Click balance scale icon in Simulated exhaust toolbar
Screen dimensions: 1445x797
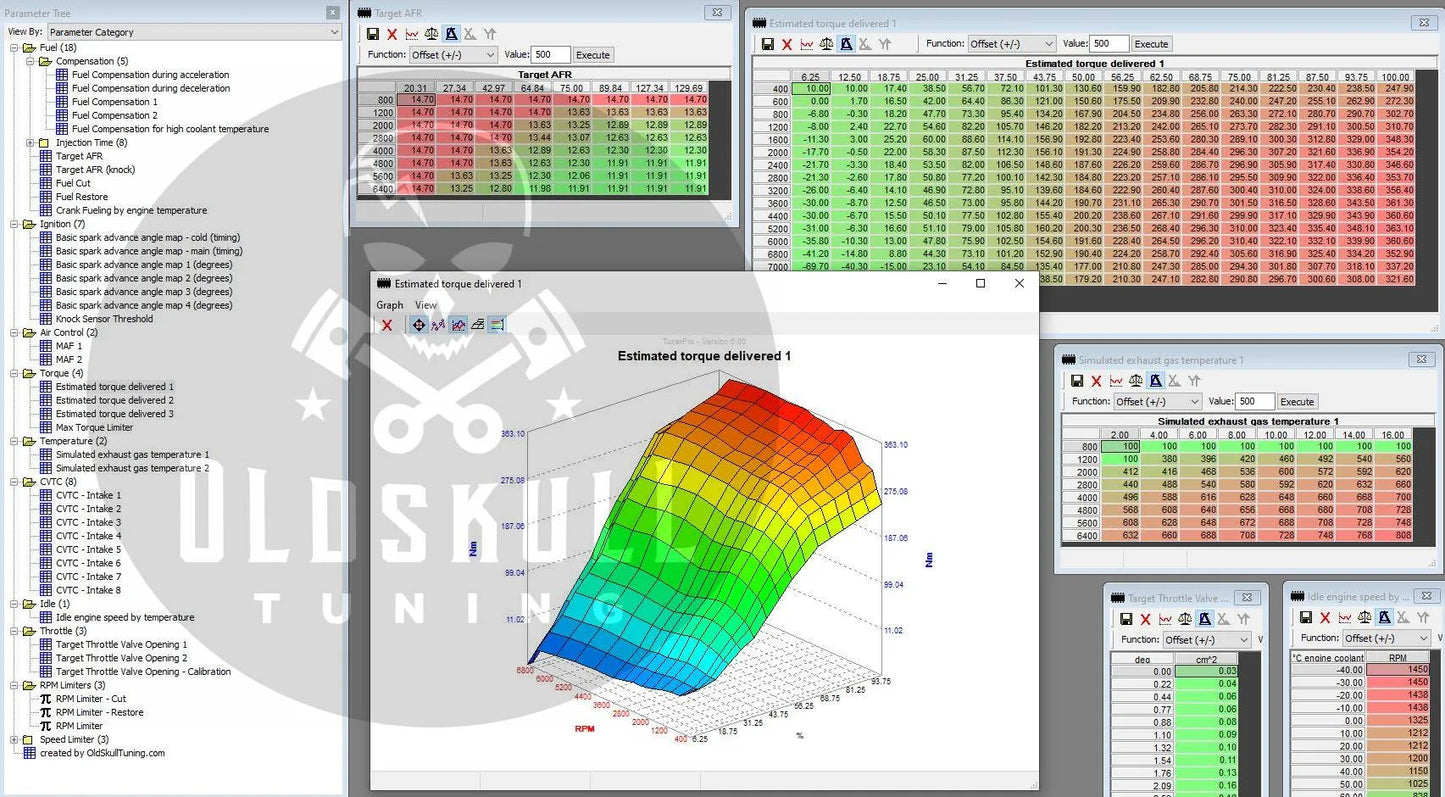click(1136, 381)
